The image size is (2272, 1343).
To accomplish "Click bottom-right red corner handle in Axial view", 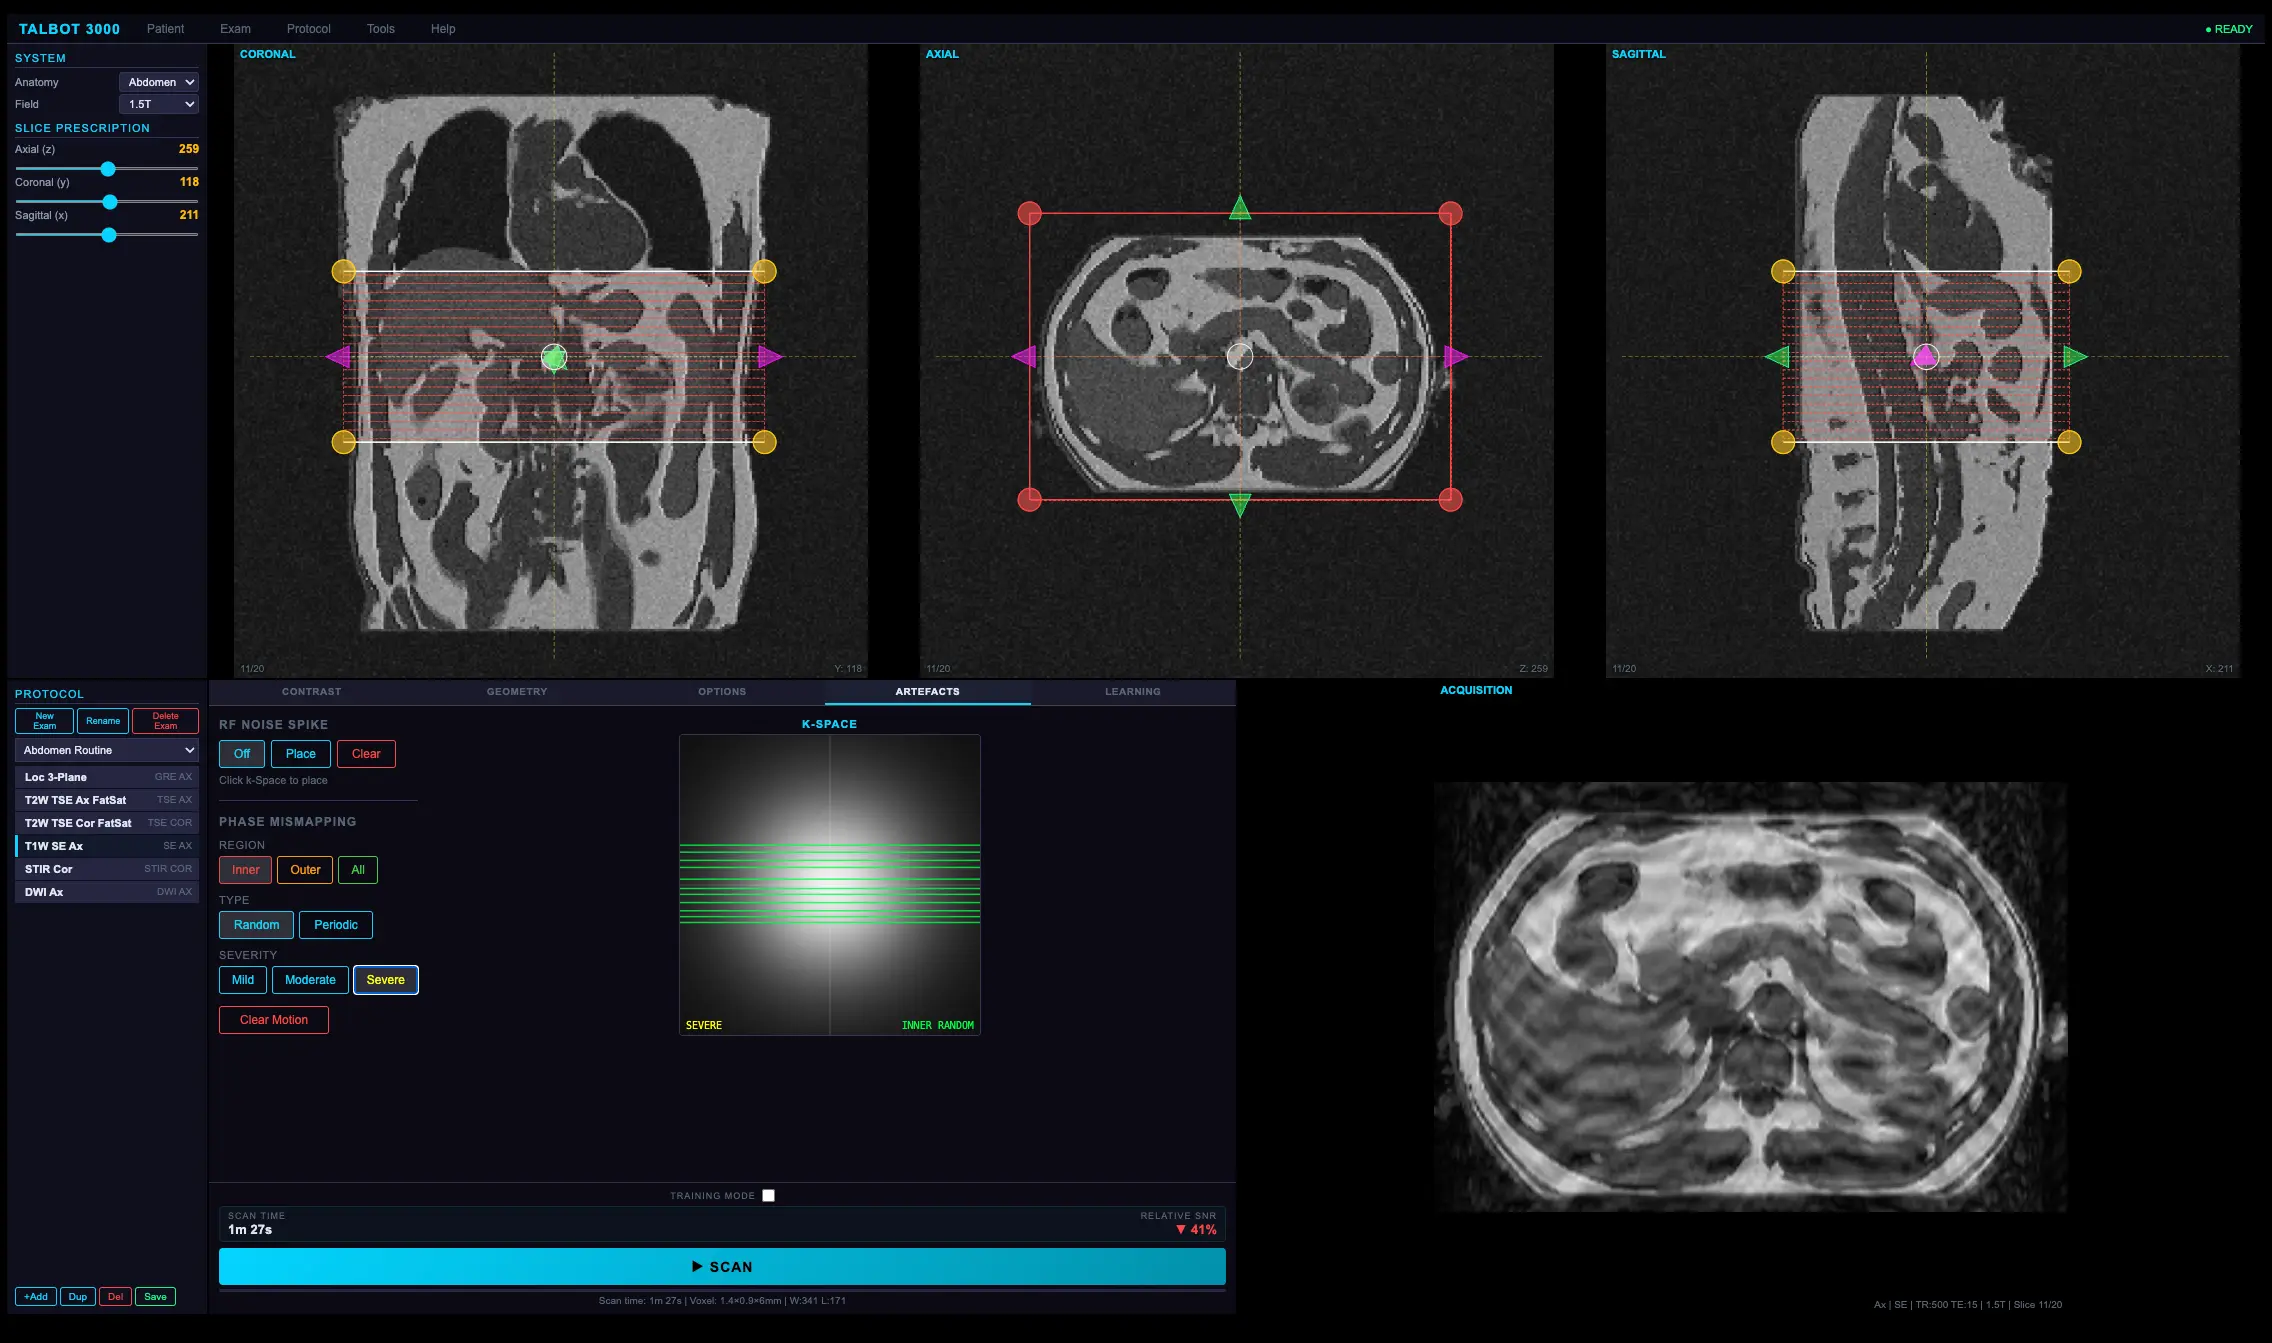I will (x=1450, y=499).
